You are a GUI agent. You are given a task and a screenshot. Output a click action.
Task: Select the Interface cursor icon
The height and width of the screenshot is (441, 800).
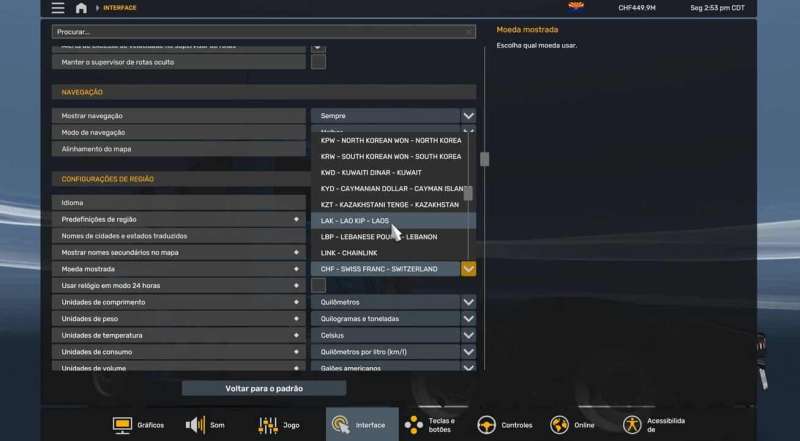(x=341, y=425)
